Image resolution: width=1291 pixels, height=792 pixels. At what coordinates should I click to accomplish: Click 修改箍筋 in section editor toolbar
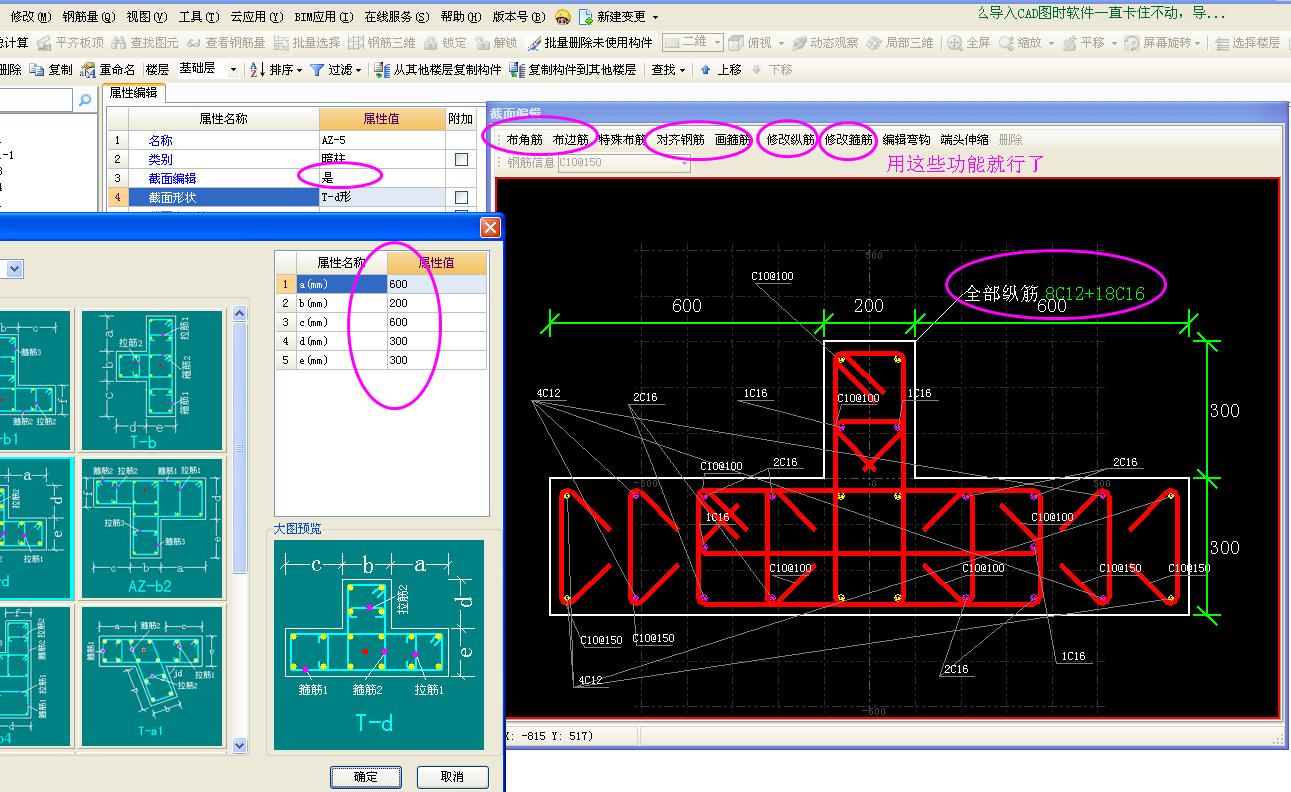(x=848, y=140)
